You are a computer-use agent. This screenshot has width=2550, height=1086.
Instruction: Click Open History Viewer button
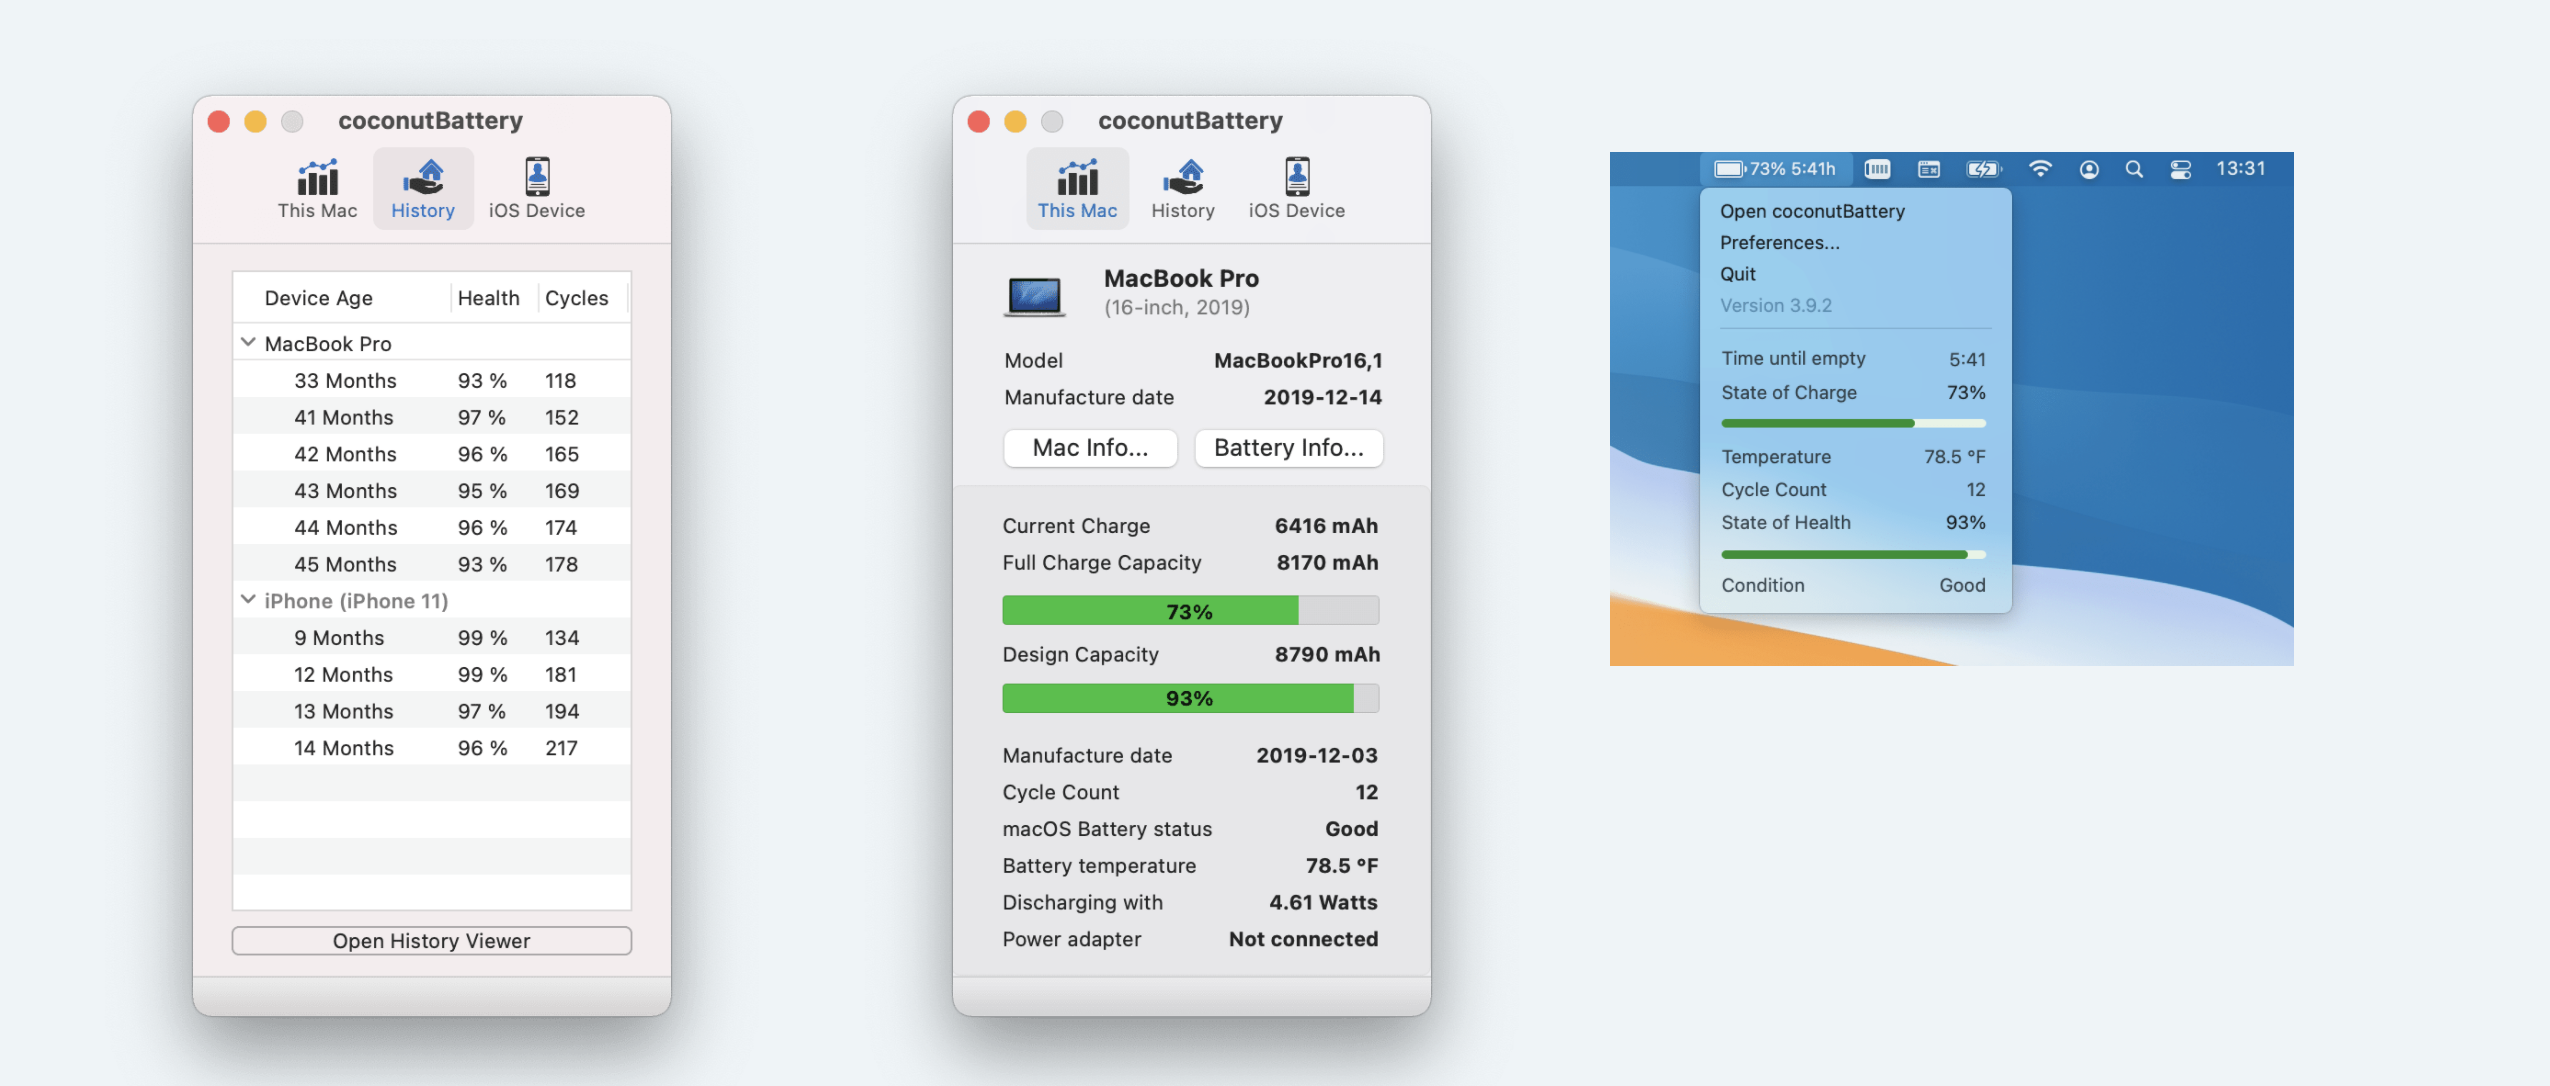tap(432, 941)
